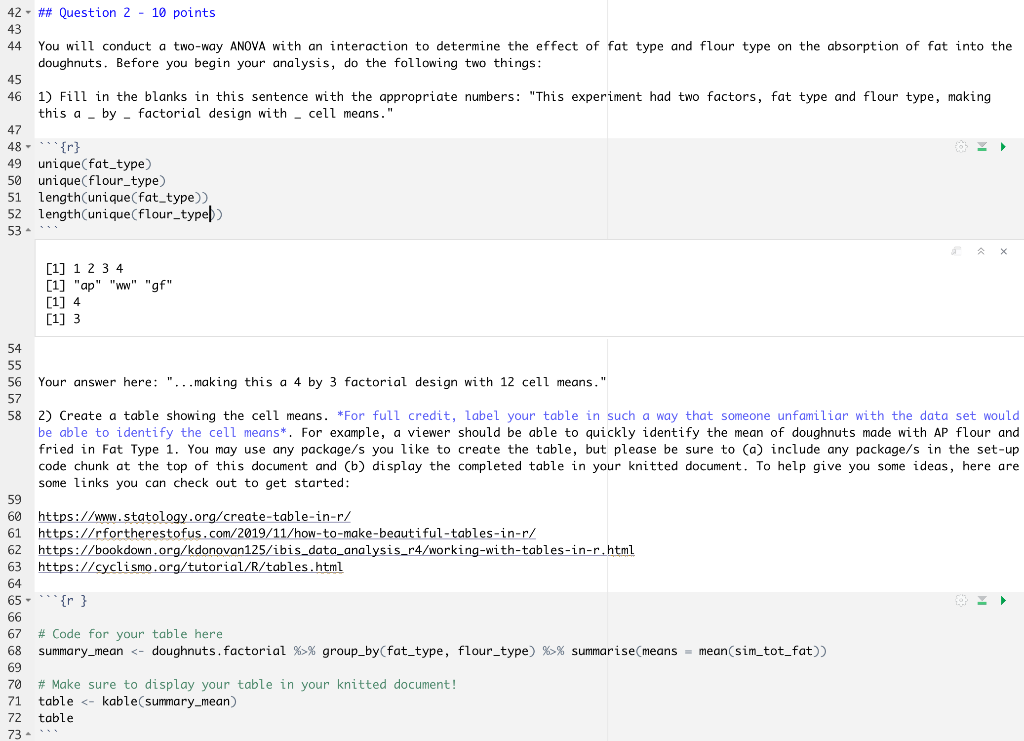Collapse the Question 2 section at line 42
Viewport: 1024px width, 741px height.
[x=28, y=13]
